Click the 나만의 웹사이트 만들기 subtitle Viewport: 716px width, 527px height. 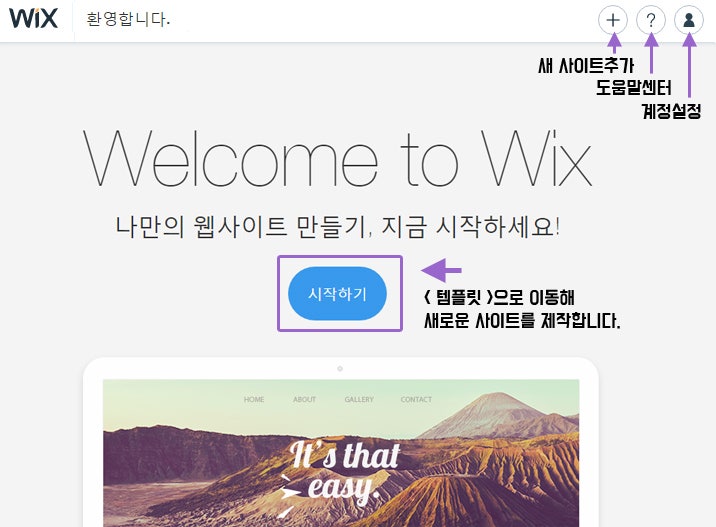(337, 227)
